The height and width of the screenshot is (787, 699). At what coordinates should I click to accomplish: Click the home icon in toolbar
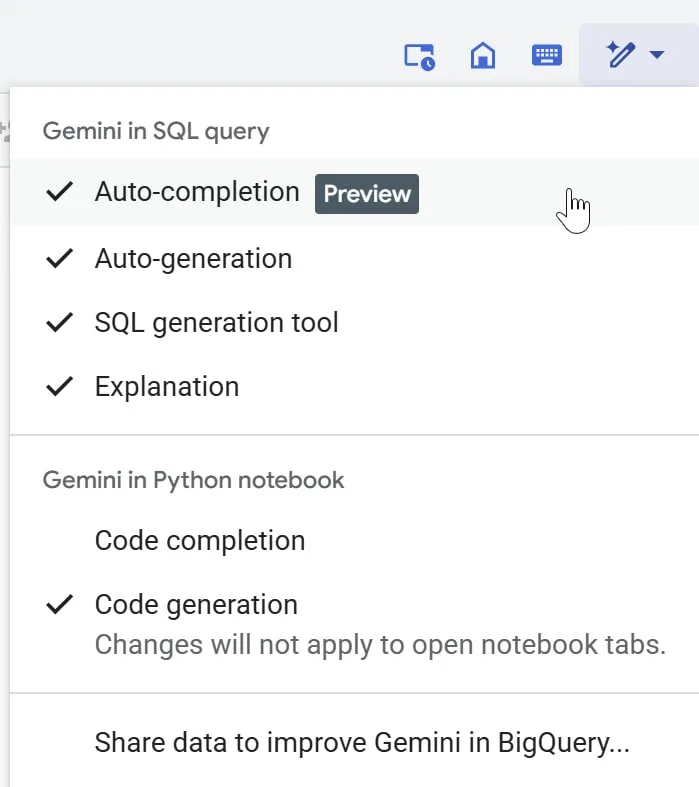coord(483,56)
